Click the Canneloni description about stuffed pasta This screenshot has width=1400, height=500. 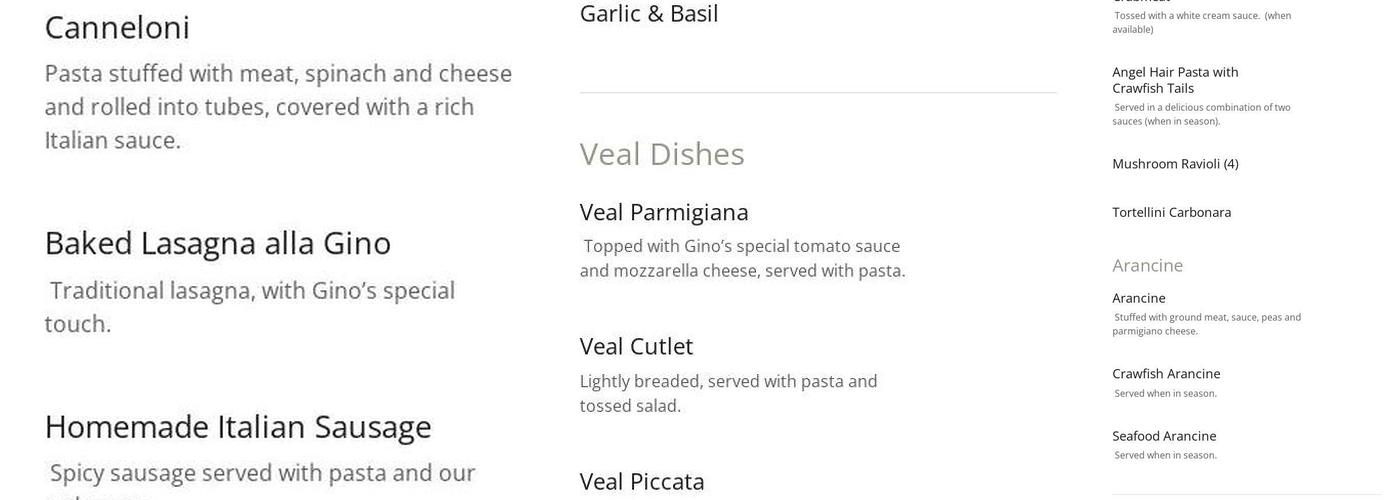pos(277,107)
